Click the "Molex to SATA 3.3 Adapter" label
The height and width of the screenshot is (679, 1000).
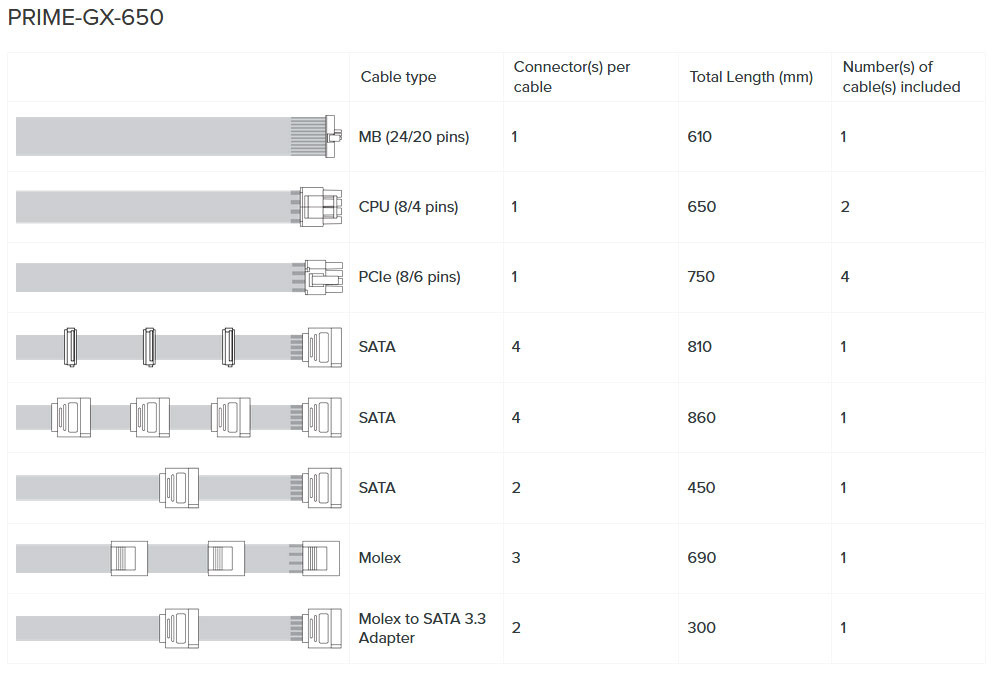pos(422,628)
